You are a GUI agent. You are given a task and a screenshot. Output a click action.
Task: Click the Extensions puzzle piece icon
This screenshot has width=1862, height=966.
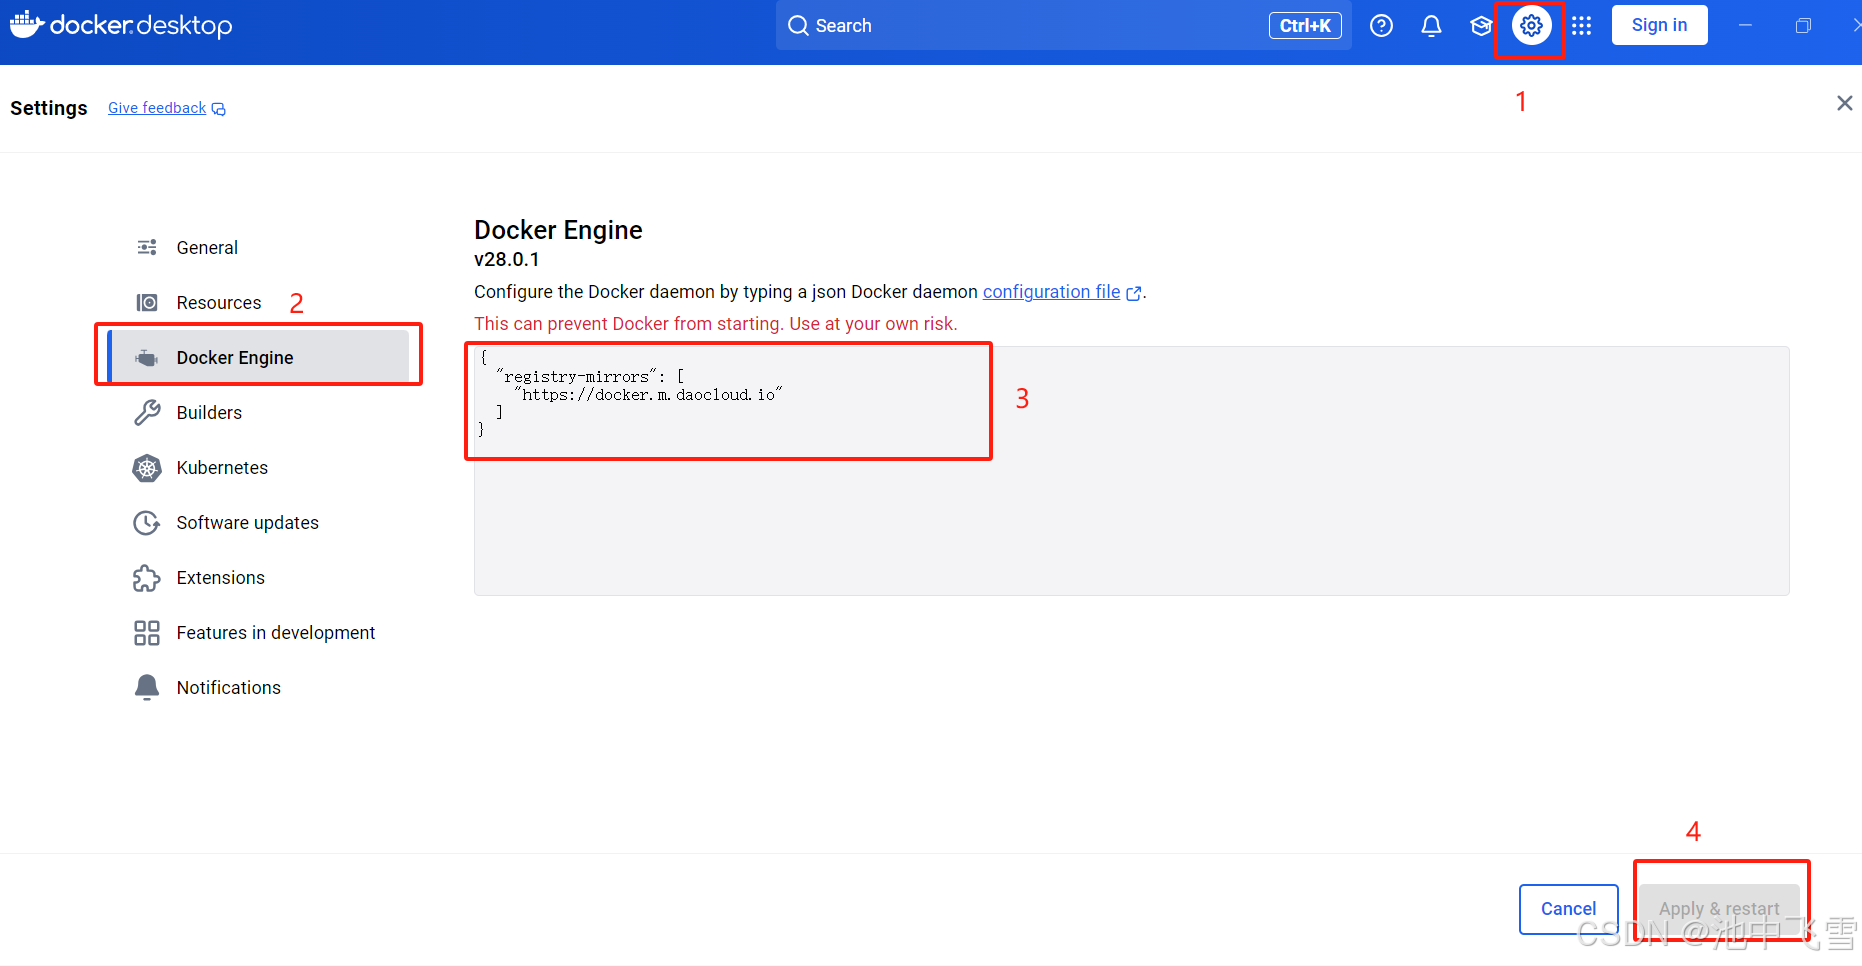pyautogui.click(x=147, y=578)
